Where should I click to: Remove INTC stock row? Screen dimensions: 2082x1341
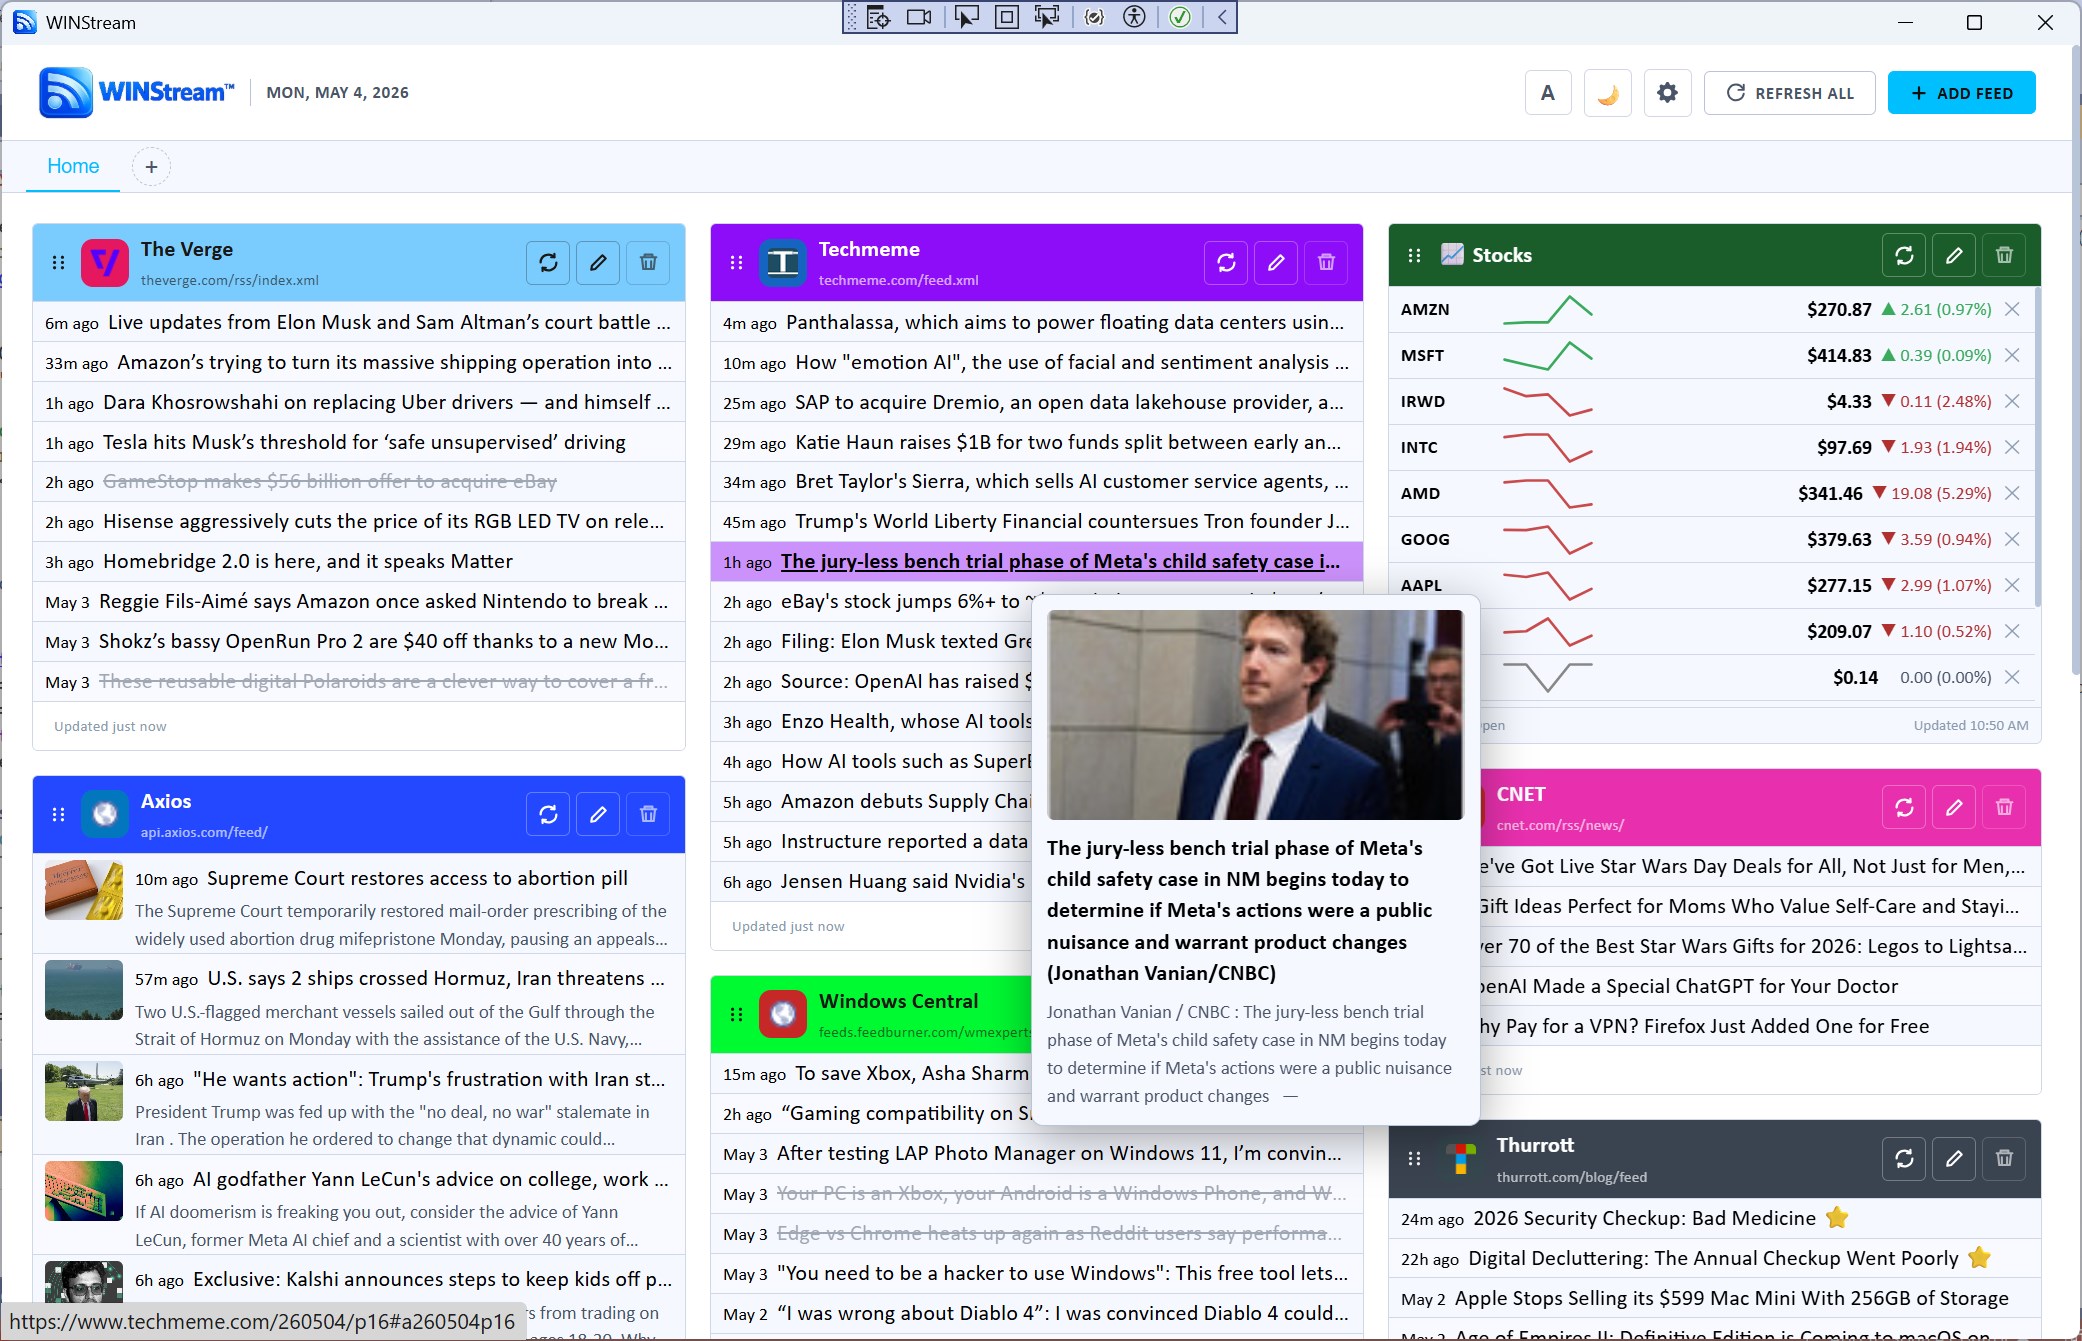point(2013,447)
